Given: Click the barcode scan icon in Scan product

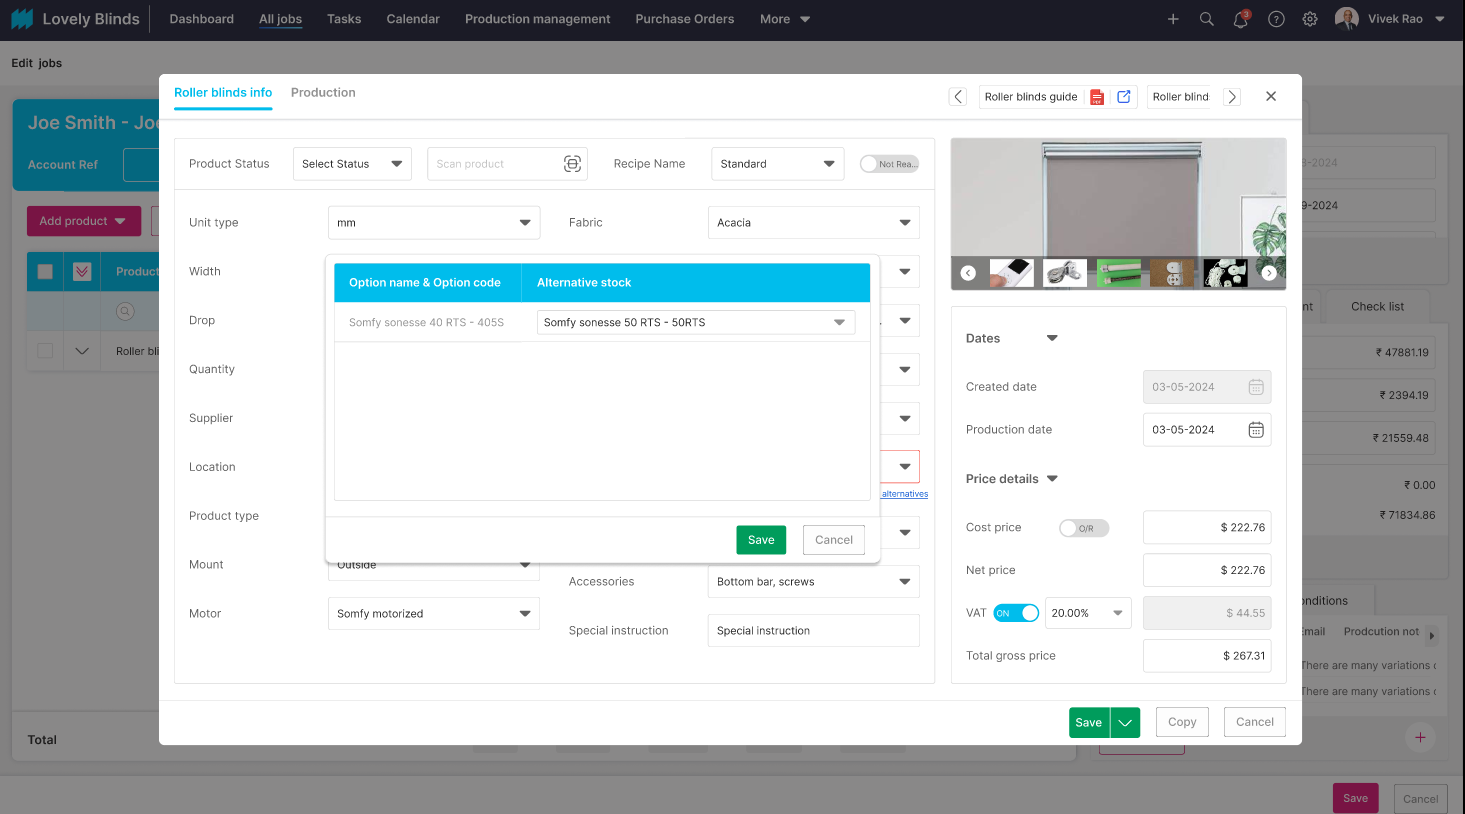Looking at the screenshot, I should (x=572, y=164).
